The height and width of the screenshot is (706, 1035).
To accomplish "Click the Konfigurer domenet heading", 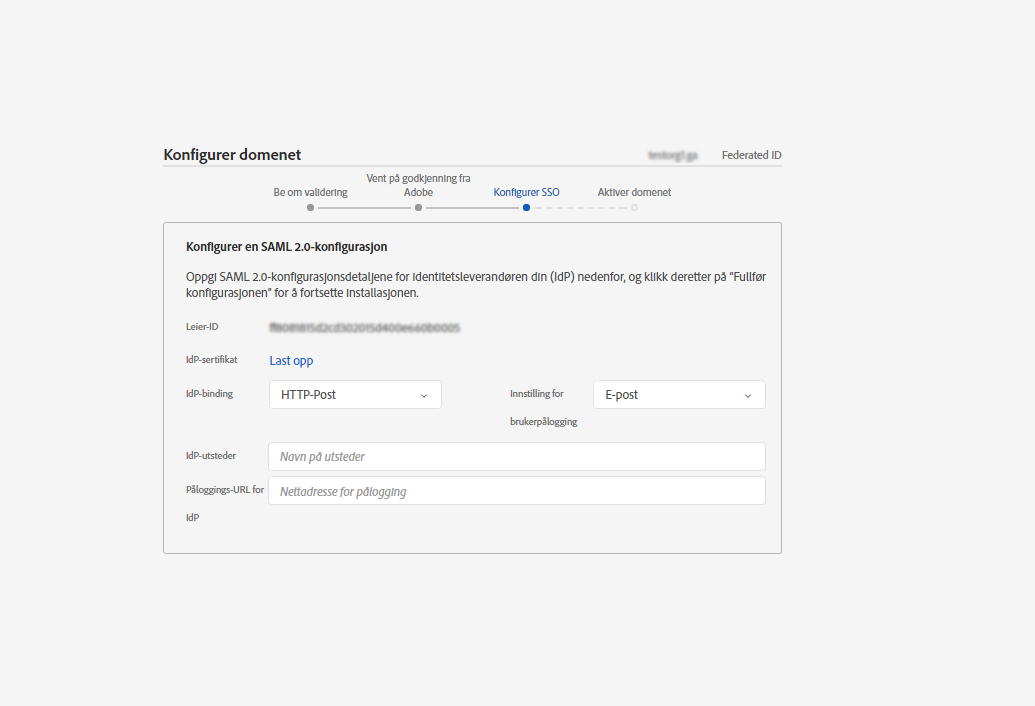I will pyautogui.click(x=232, y=155).
